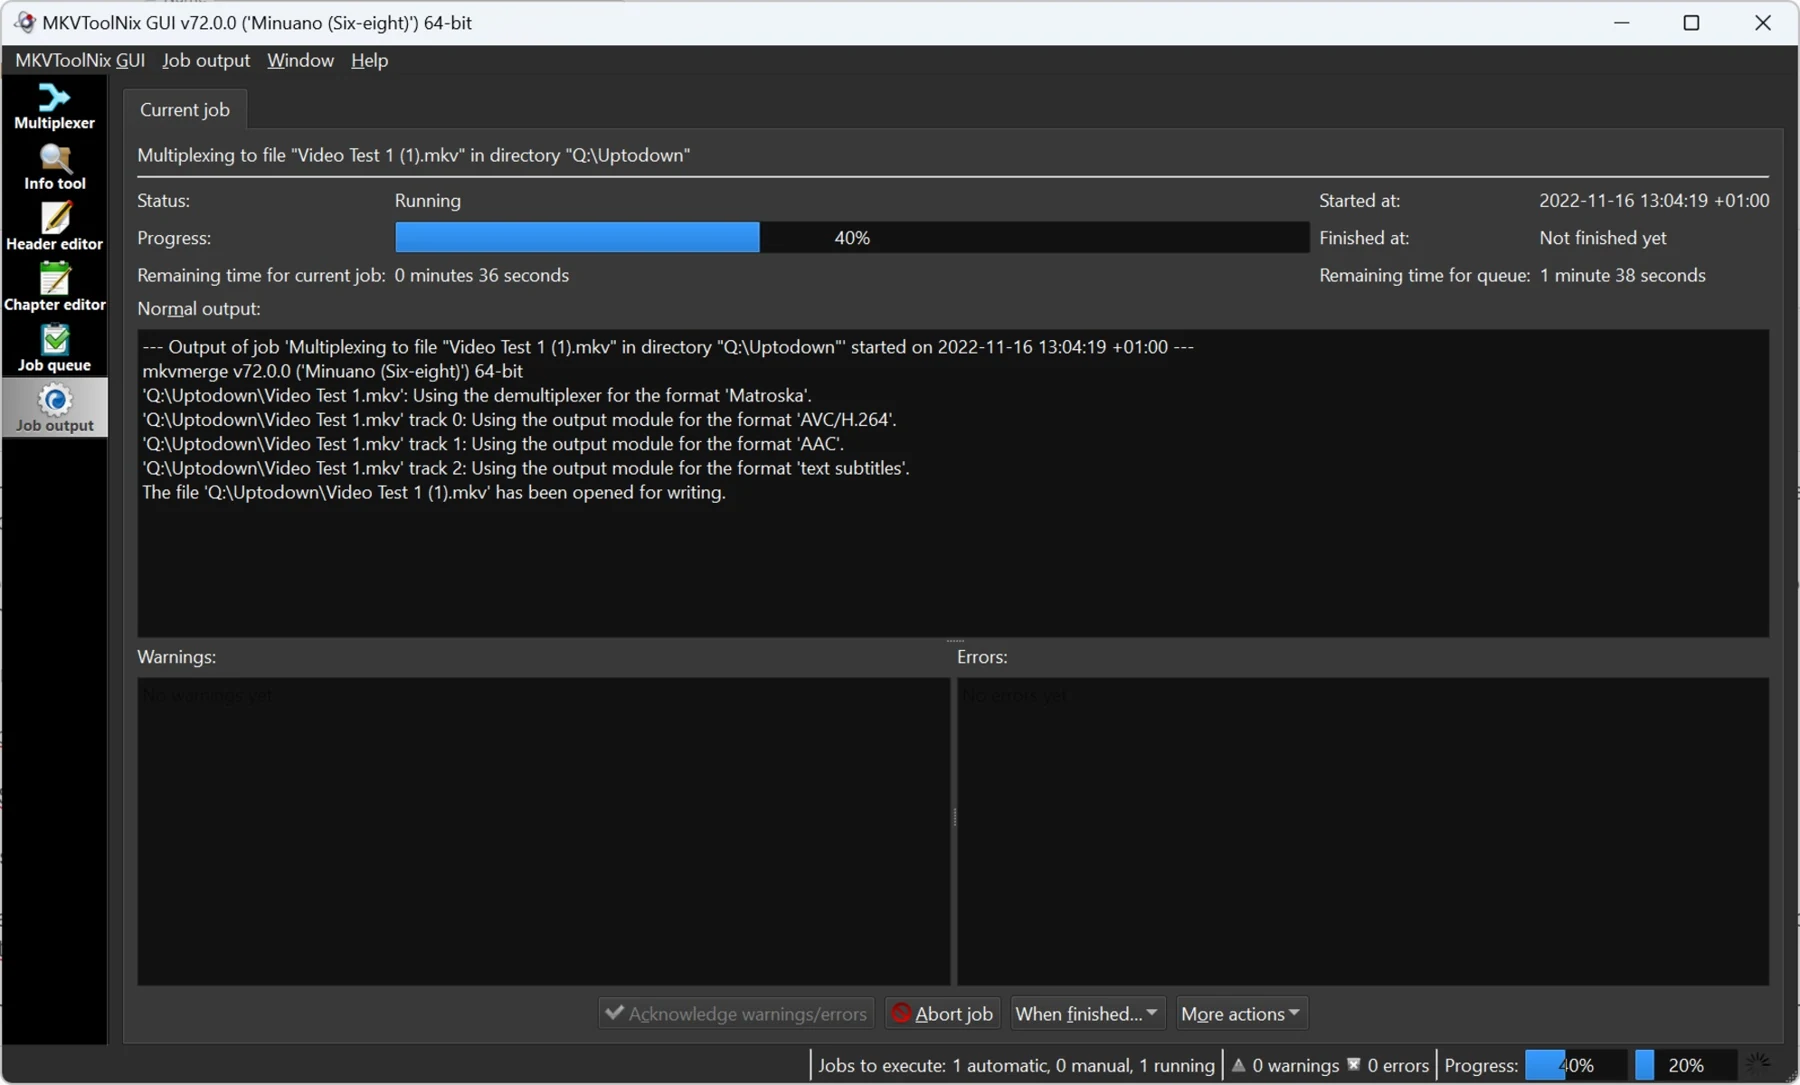The image size is (1800, 1085).
Task: Click the track 1 'AAC' output line
Action: click(493, 443)
